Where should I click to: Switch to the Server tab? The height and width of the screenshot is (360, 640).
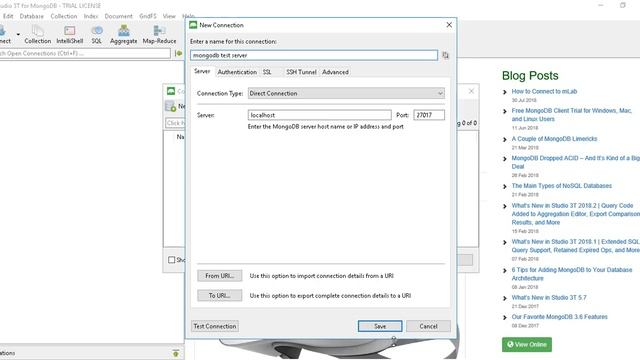coord(202,71)
